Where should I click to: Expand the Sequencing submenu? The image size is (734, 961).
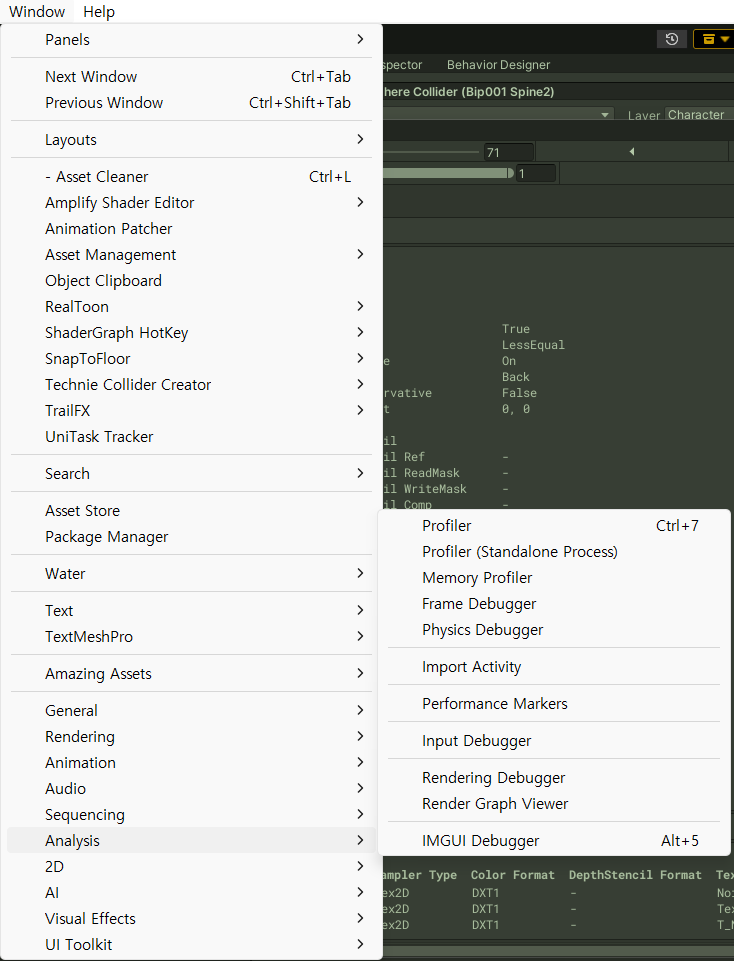191,815
